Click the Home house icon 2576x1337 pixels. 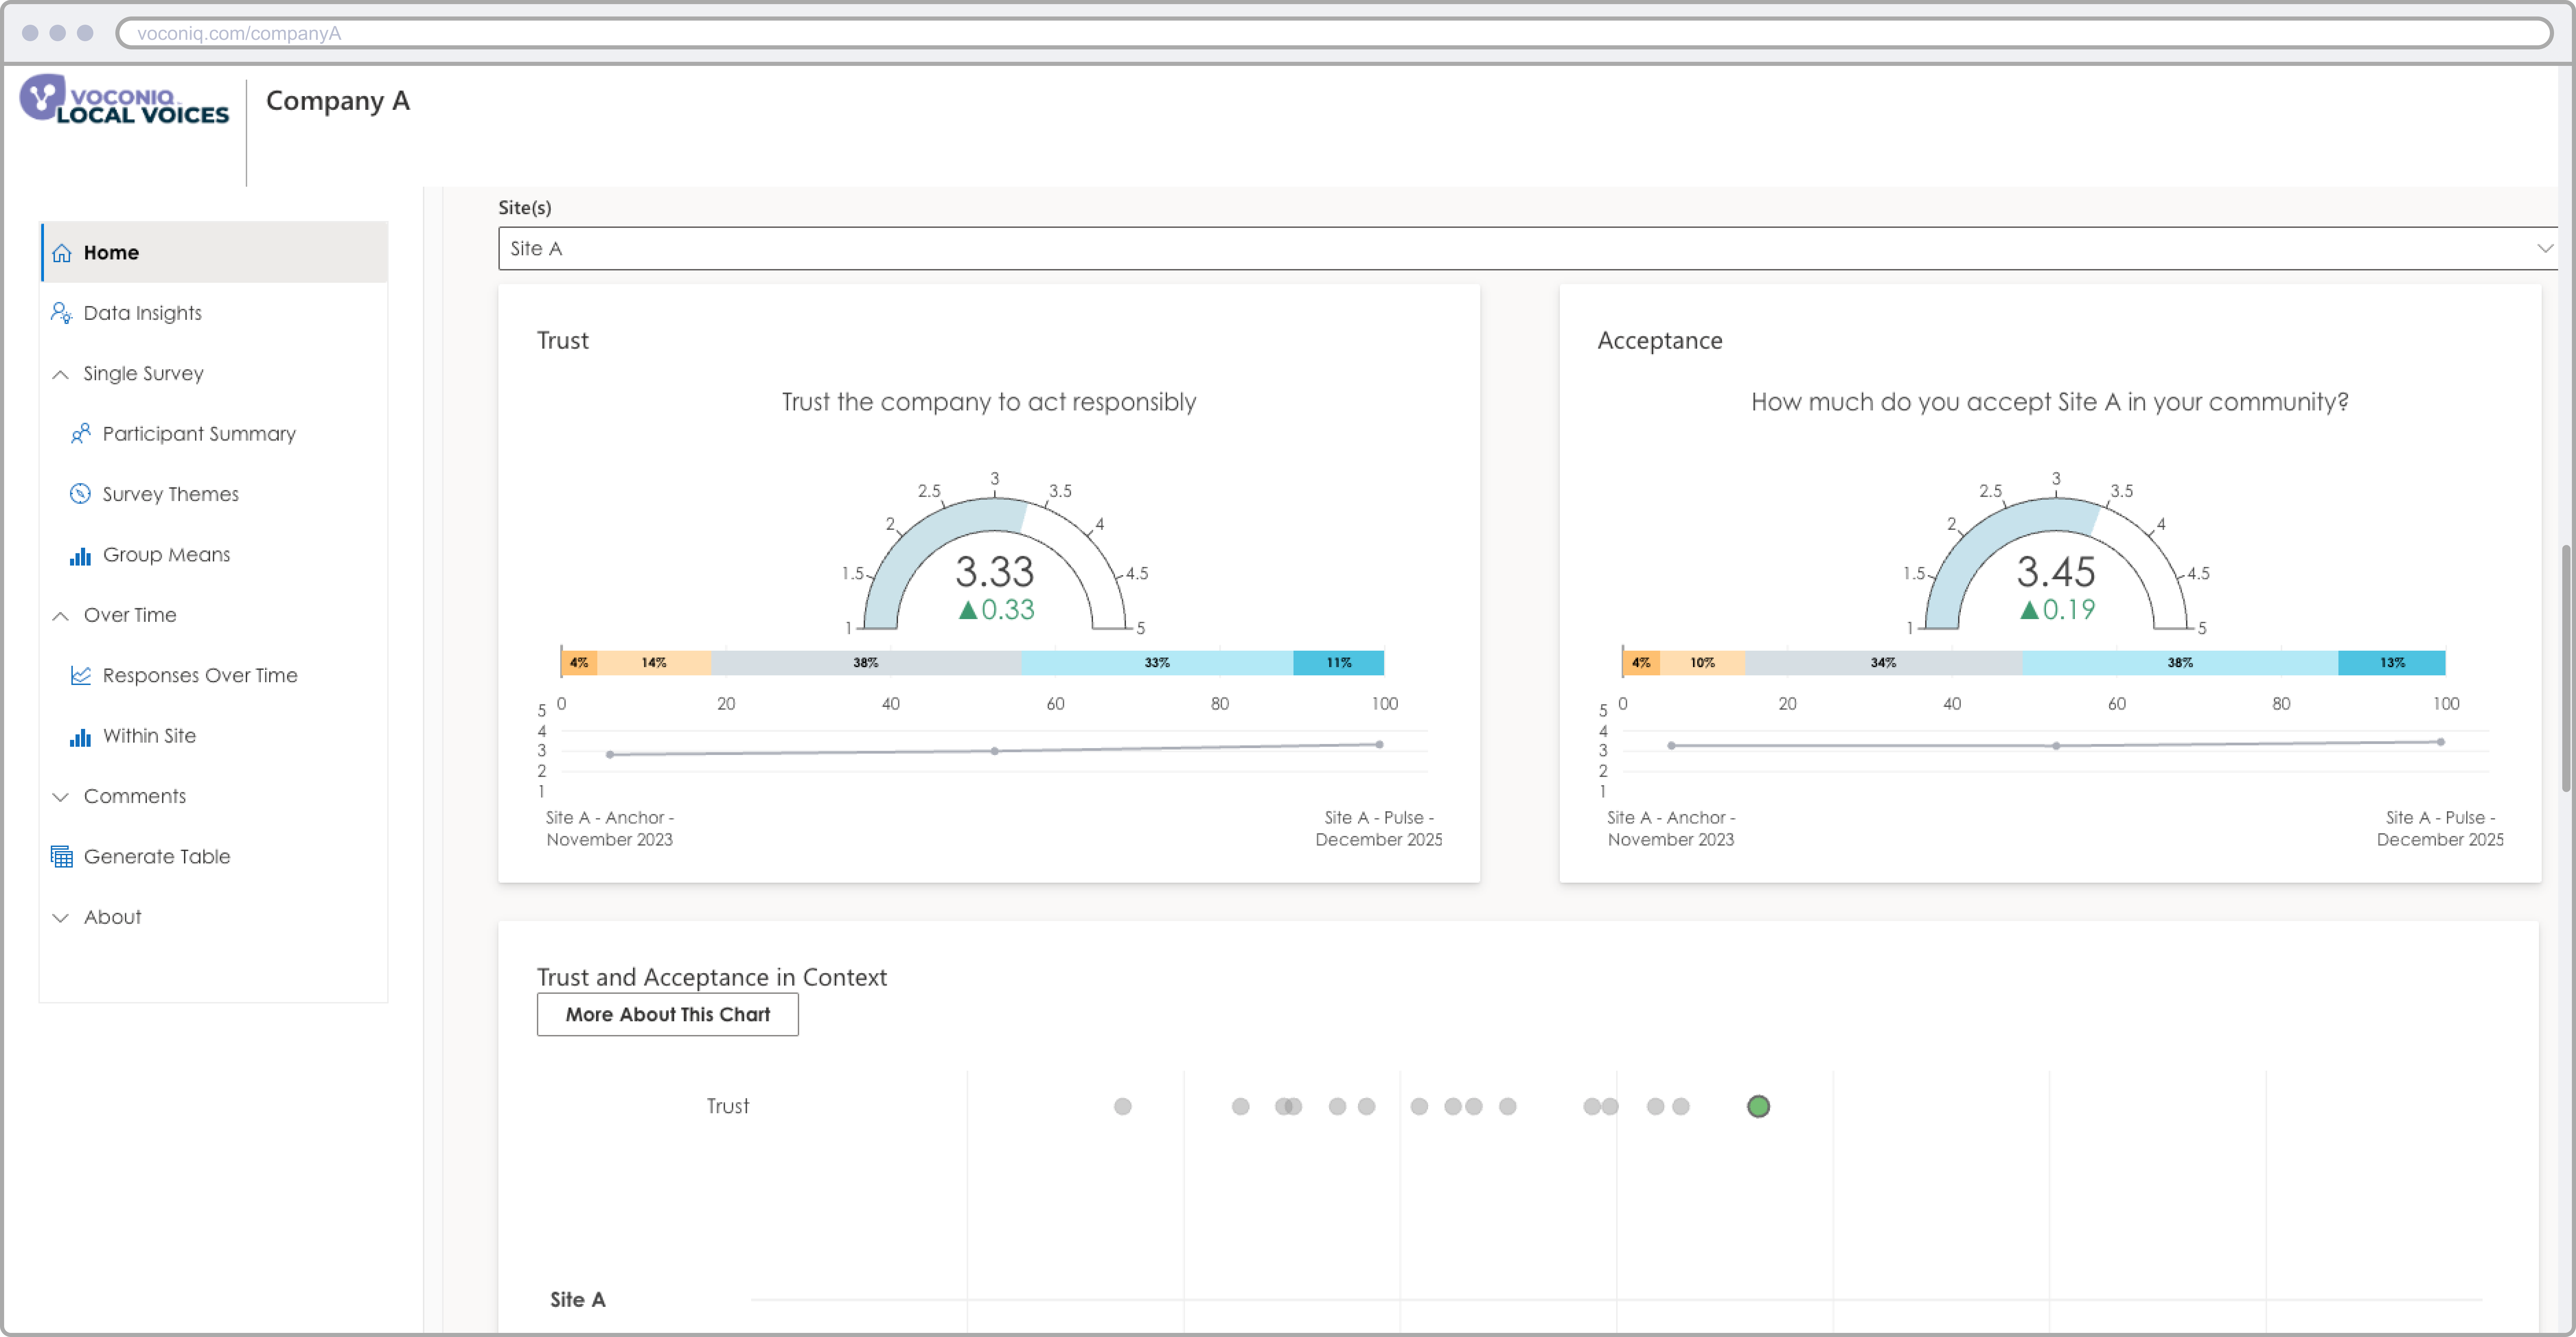pyautogui.click(x=62, y=253)
